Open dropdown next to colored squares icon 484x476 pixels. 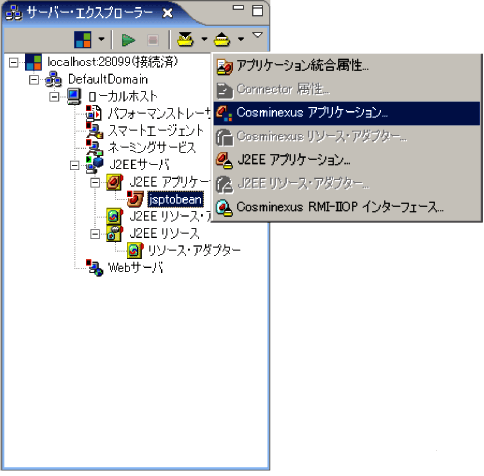(x=102, y=39)
